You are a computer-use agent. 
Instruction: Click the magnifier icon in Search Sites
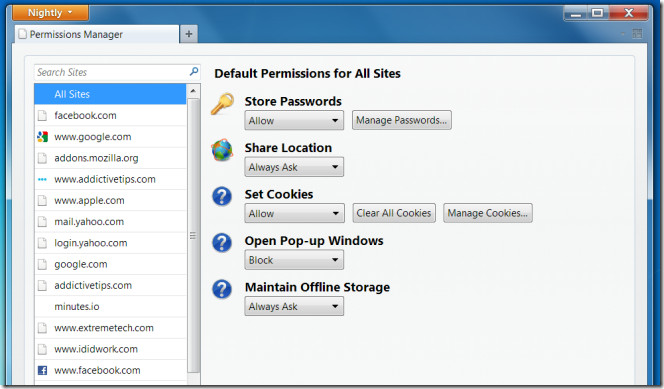[194, 72]
